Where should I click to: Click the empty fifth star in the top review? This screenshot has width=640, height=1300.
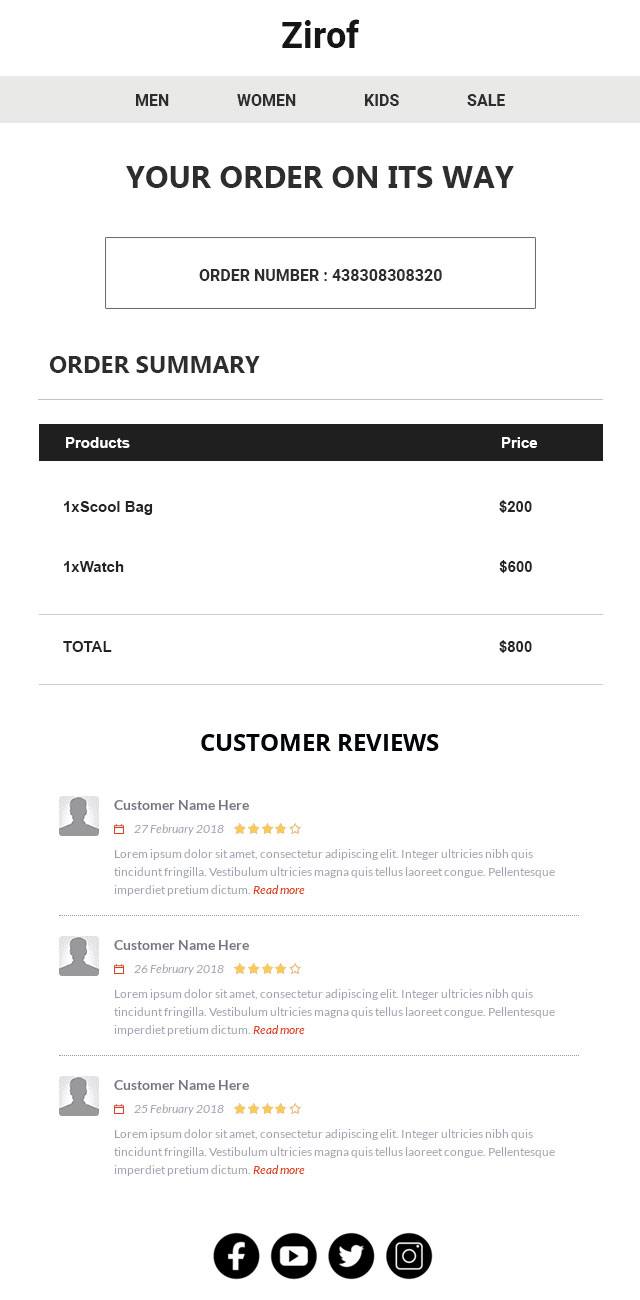[x=295, y=828]
